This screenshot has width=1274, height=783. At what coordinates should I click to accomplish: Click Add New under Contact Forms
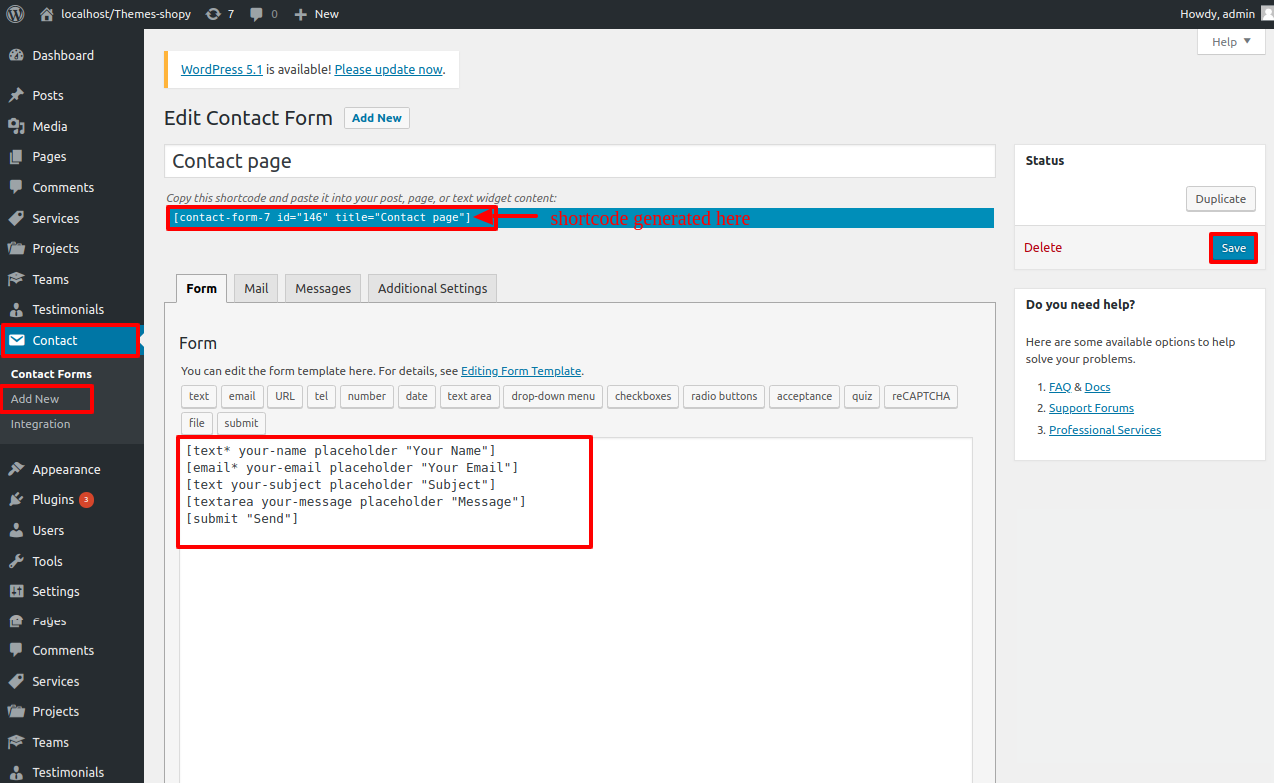pos(35,399)
